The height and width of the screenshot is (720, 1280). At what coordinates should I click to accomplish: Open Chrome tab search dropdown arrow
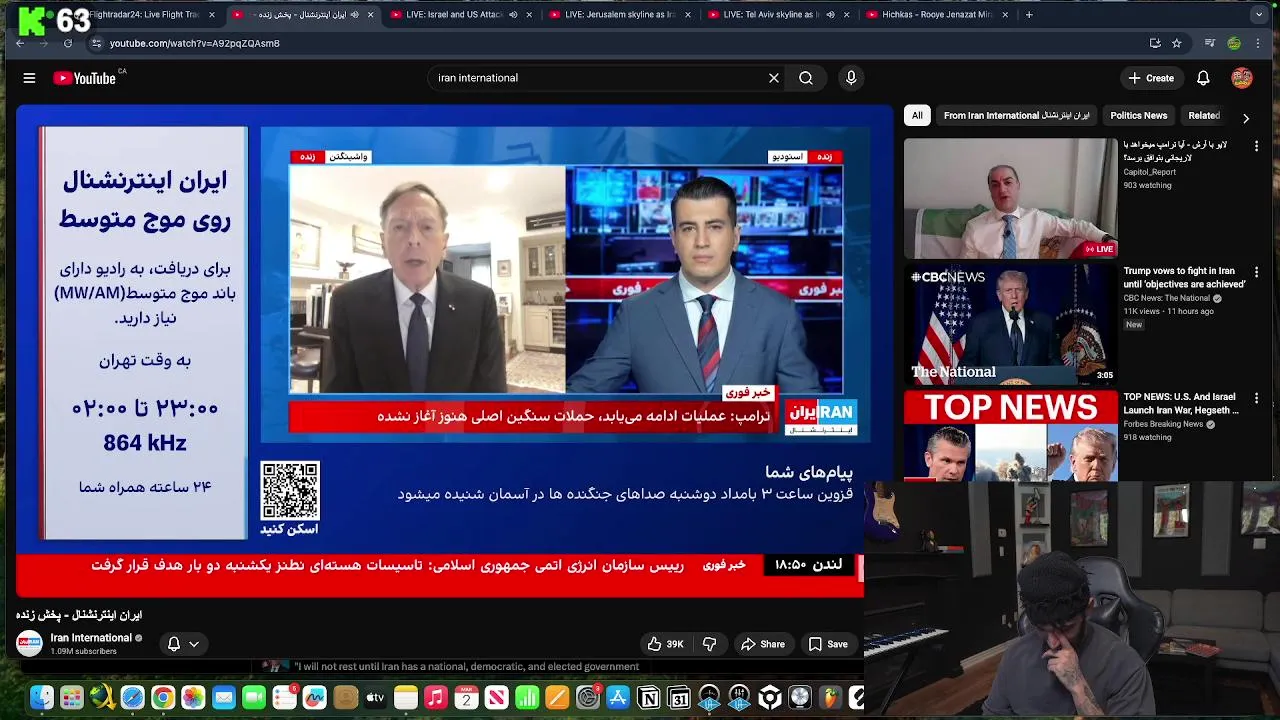point(1258,15)
